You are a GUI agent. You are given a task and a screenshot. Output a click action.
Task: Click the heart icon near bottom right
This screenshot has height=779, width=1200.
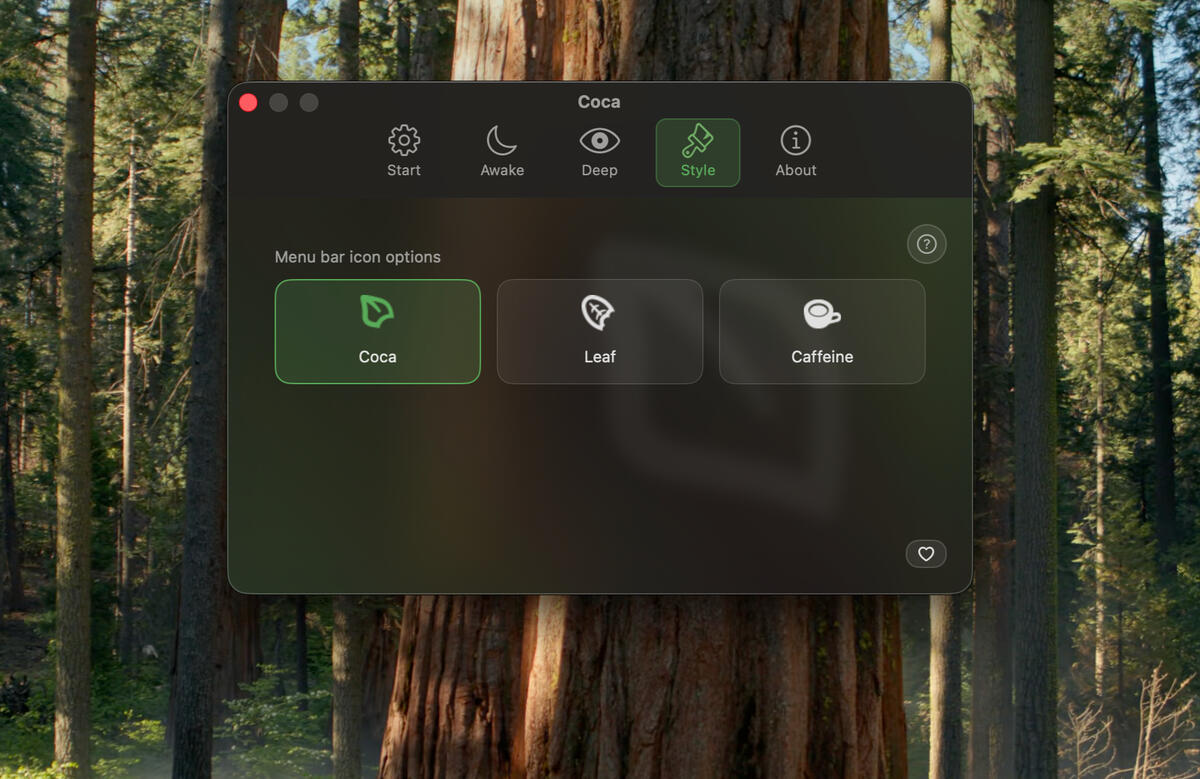click(926, 553)
